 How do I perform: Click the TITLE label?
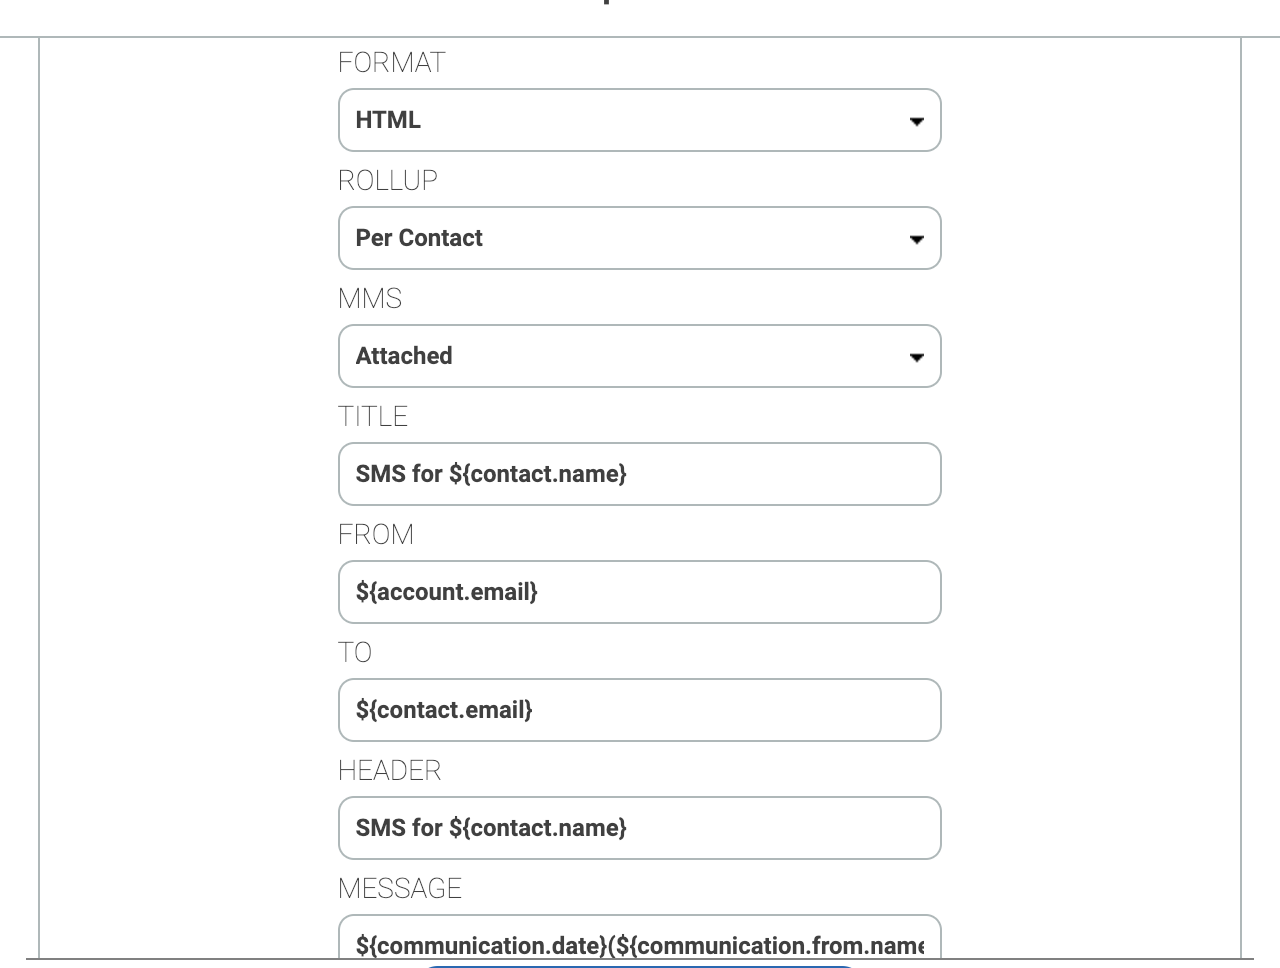[x=373, y=417]
